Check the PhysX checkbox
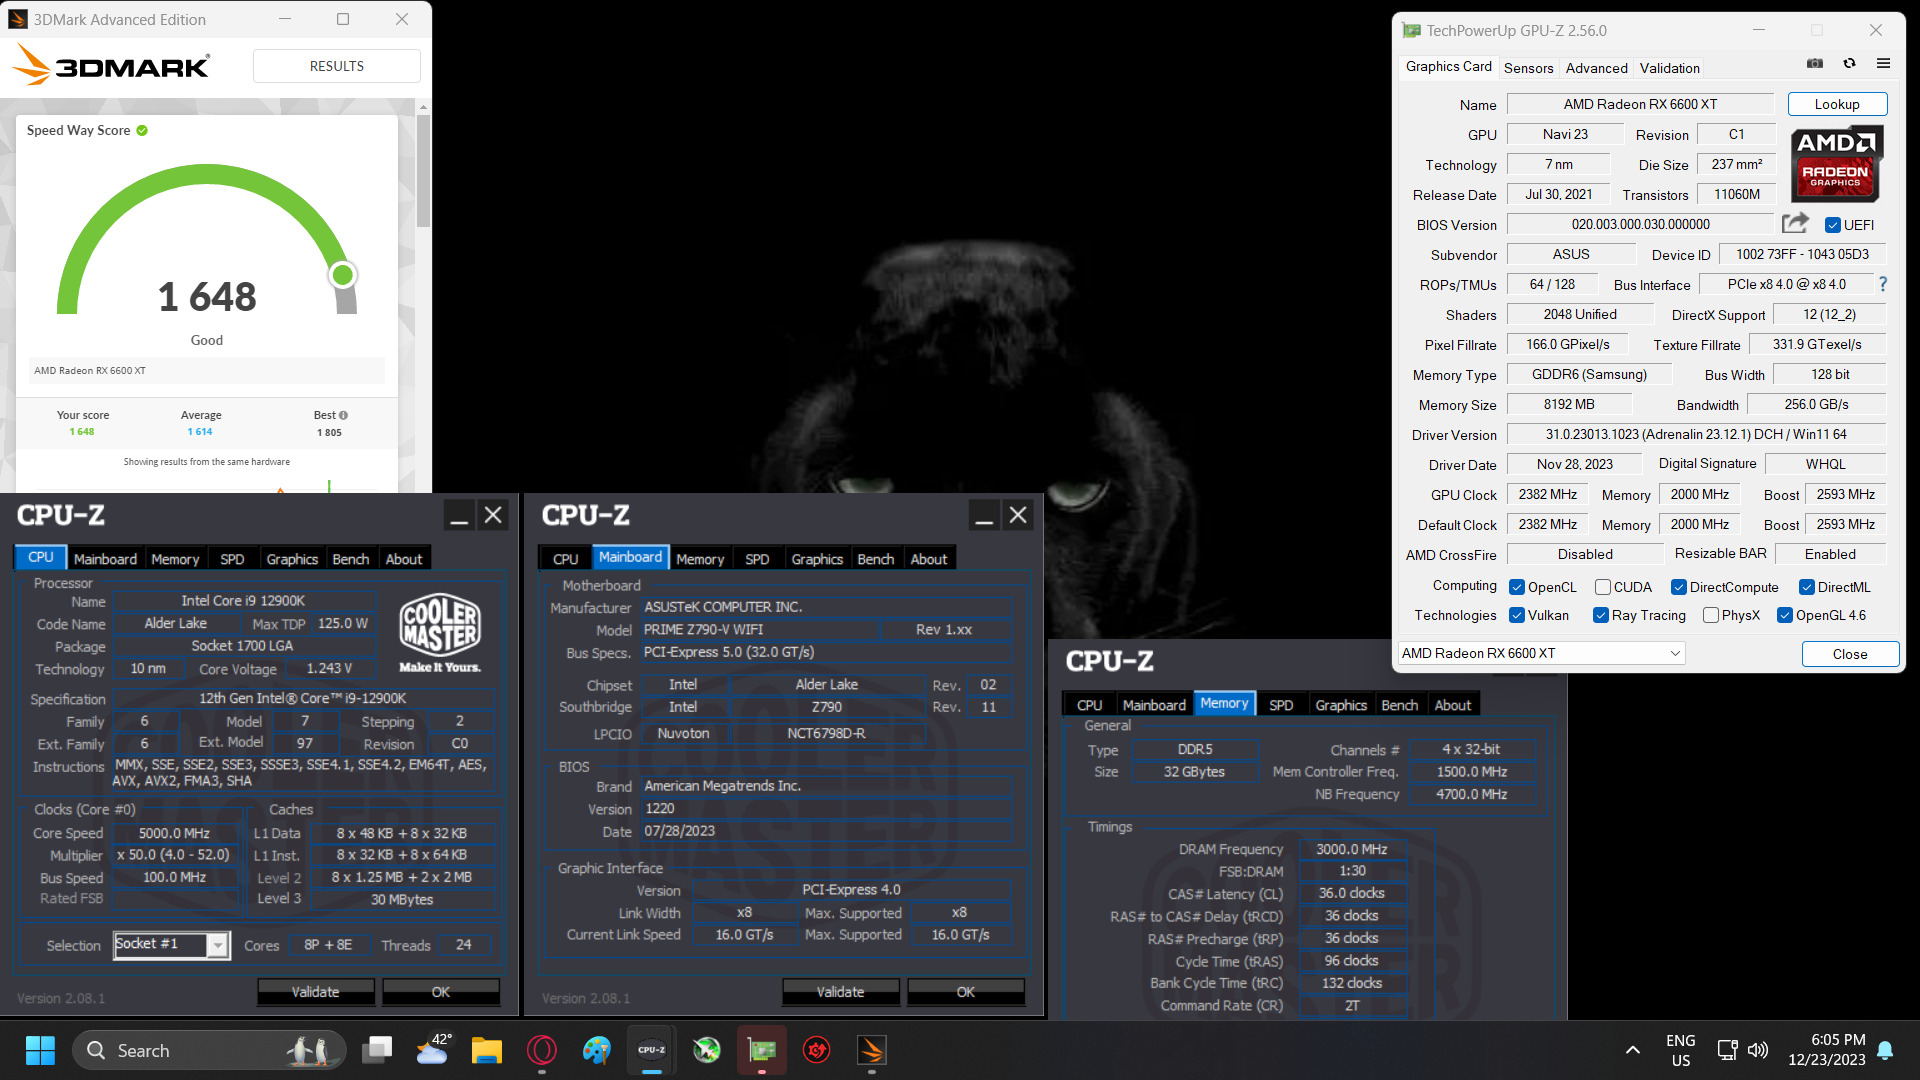This screenshot has width=1920, height=1080. tap(1711, 615)
